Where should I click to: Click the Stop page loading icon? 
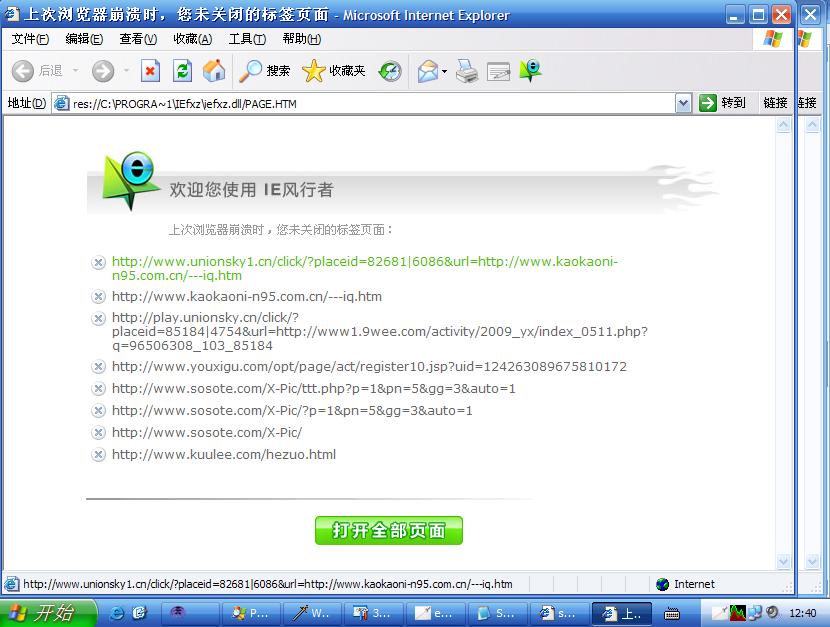[x=150, y=71]
